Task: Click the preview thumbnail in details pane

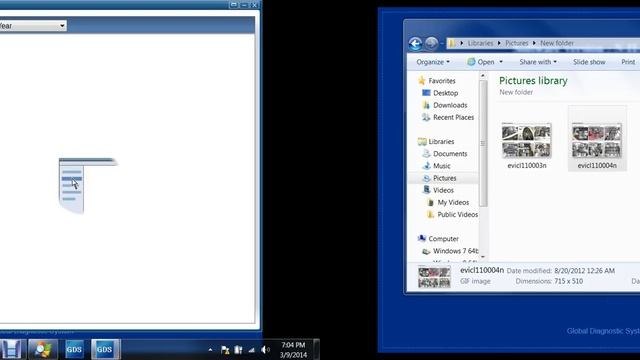Action: pyautogui.click(x=434, y=277)
